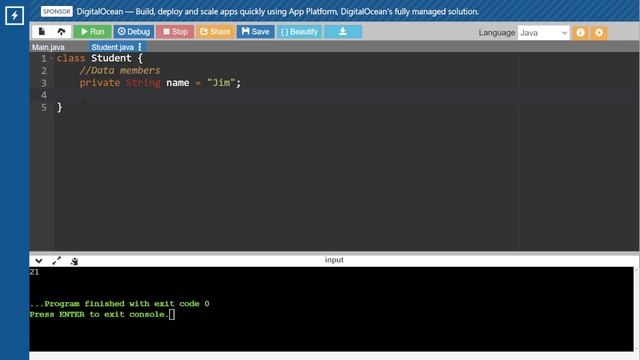Click the console input label
Viewport: 640px width, 360px height.
coord(334,260)
